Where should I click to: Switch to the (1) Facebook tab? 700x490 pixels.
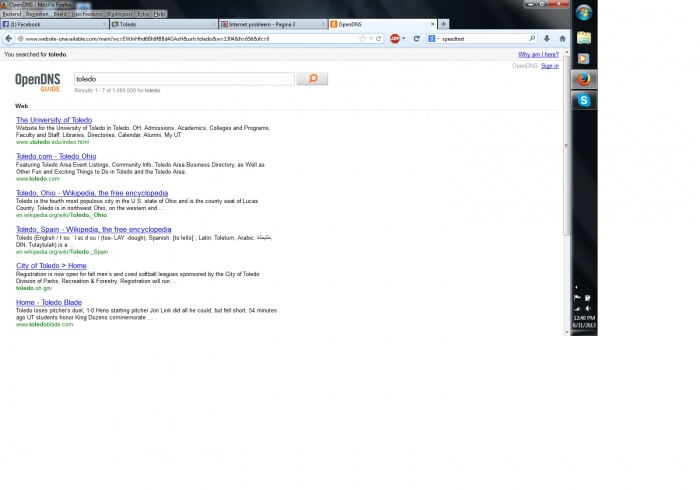click(54, 24)
